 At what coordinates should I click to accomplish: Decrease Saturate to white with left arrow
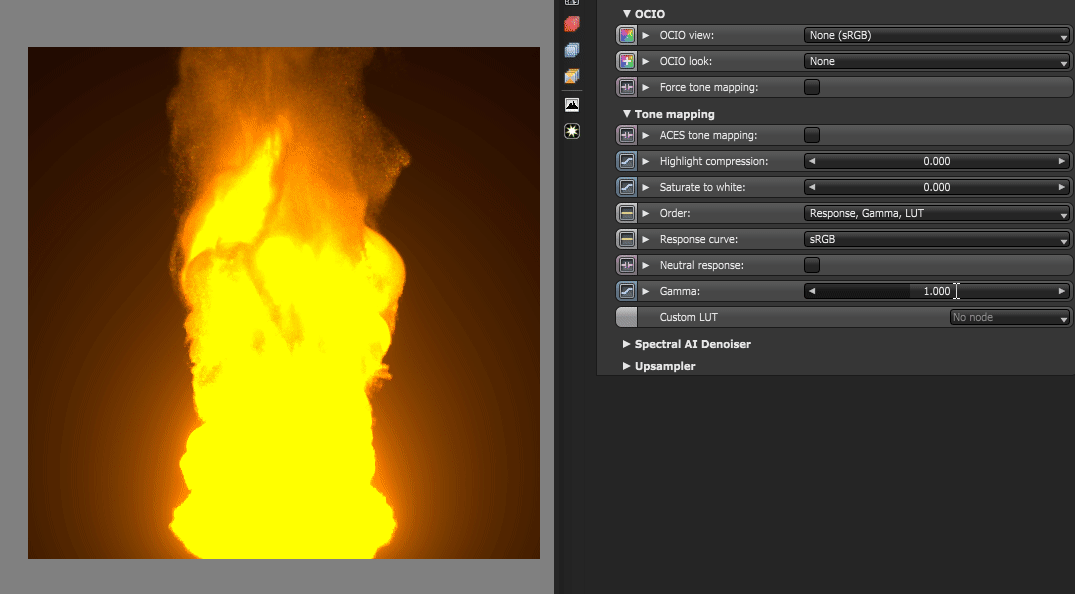click(x=812, y=187)
